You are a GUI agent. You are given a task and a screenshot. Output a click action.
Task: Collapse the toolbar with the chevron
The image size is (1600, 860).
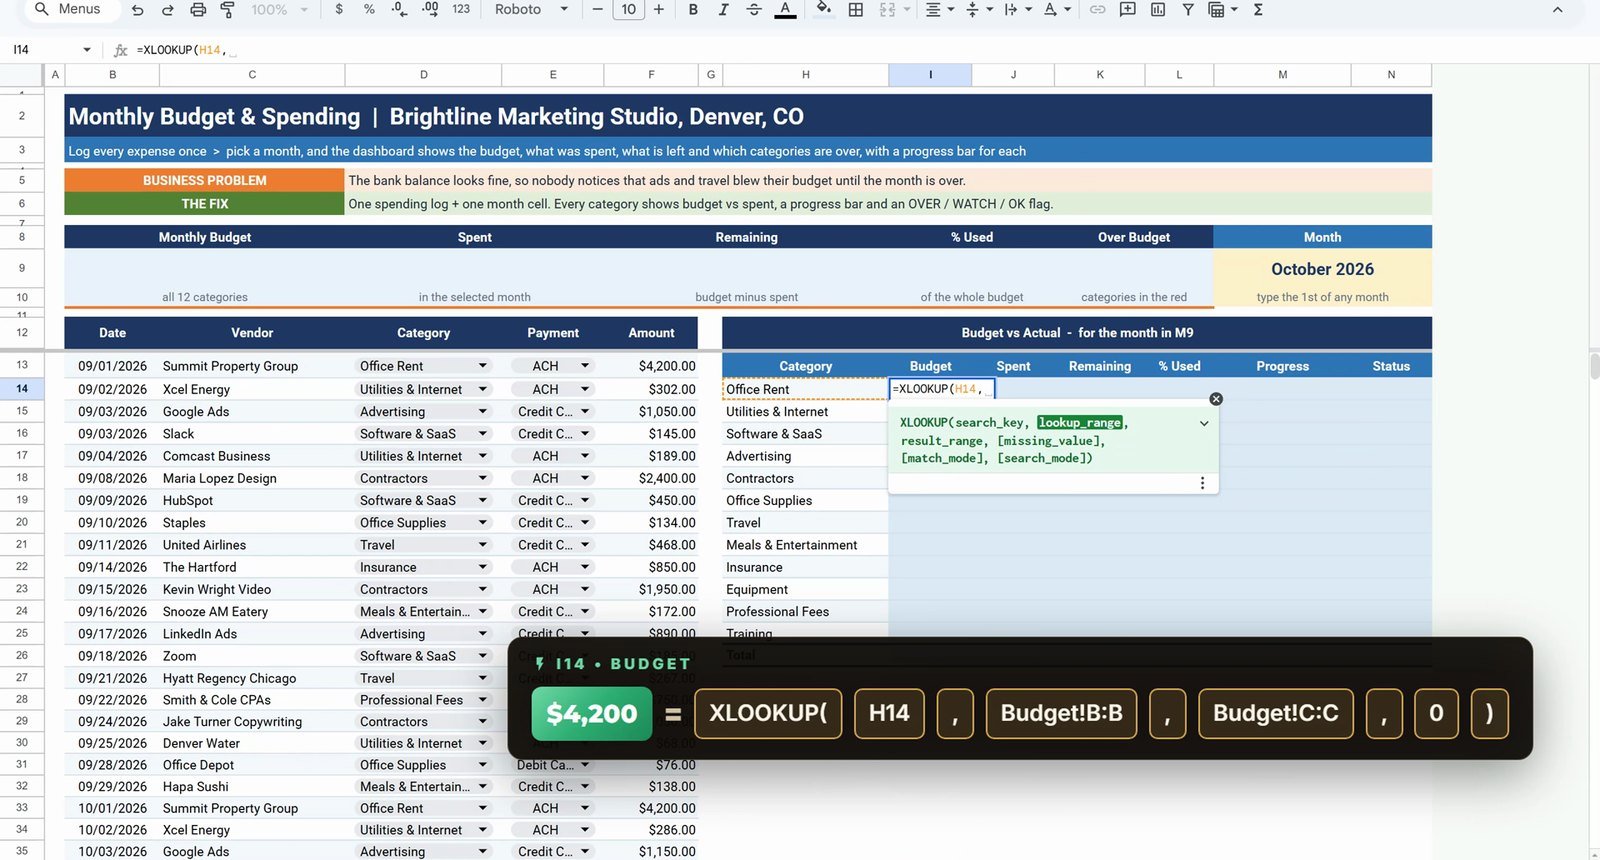point(1557,10)
